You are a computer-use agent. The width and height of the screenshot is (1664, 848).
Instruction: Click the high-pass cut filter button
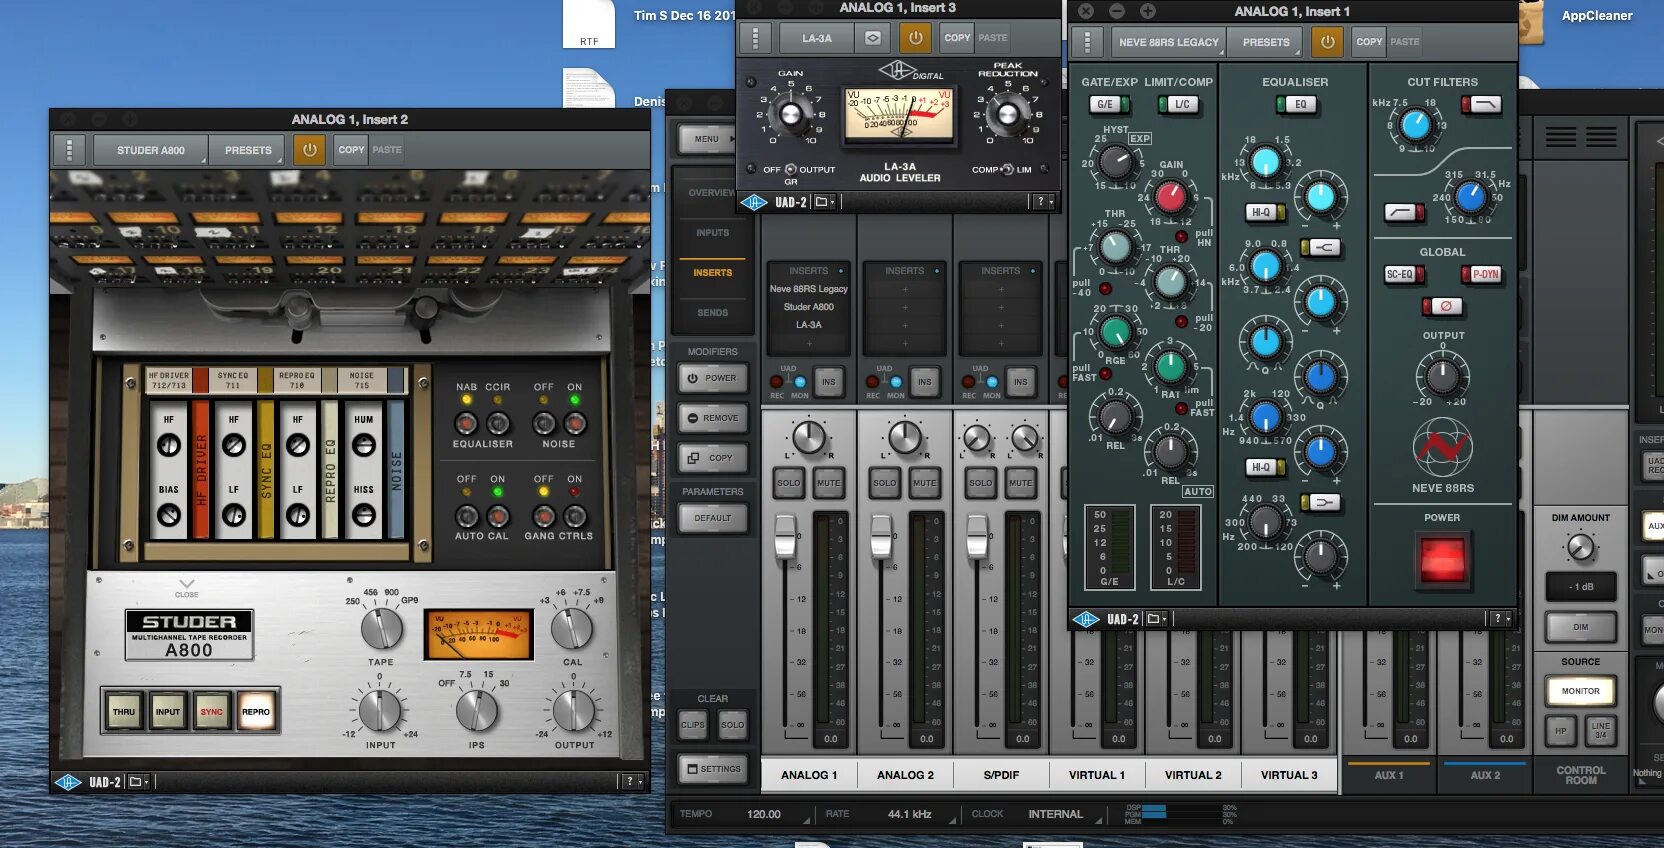(x=1405, y=212)
